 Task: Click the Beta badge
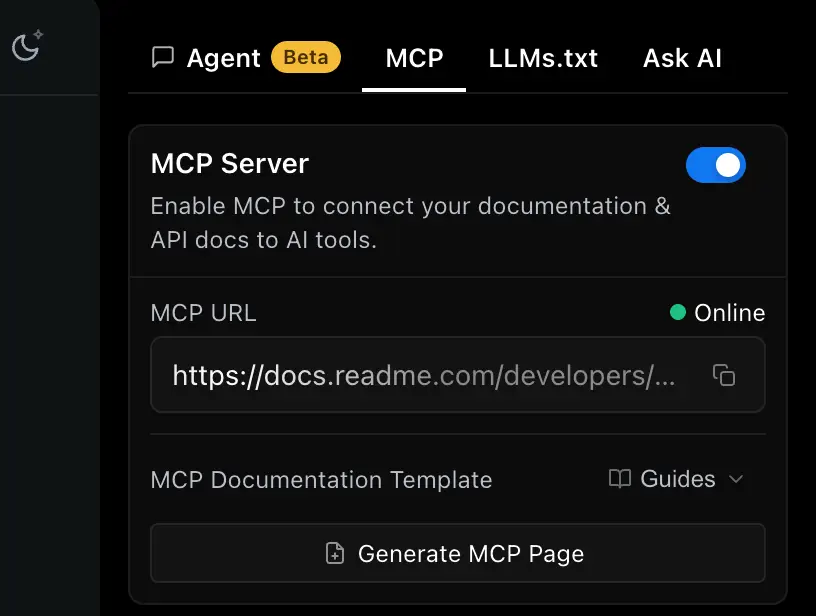tap(306, 57)
